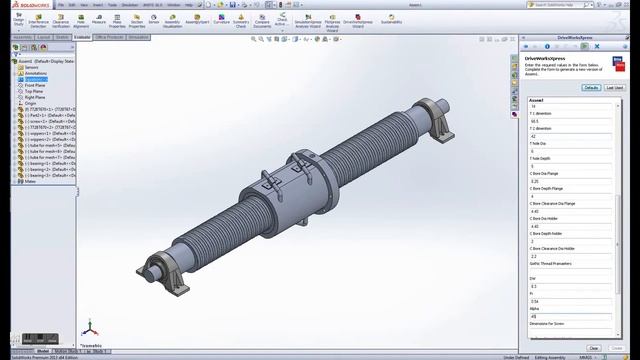Switch to the Sketch ribbon tab
This screenshot has width=640, height=360.
[x=62, y=37]
